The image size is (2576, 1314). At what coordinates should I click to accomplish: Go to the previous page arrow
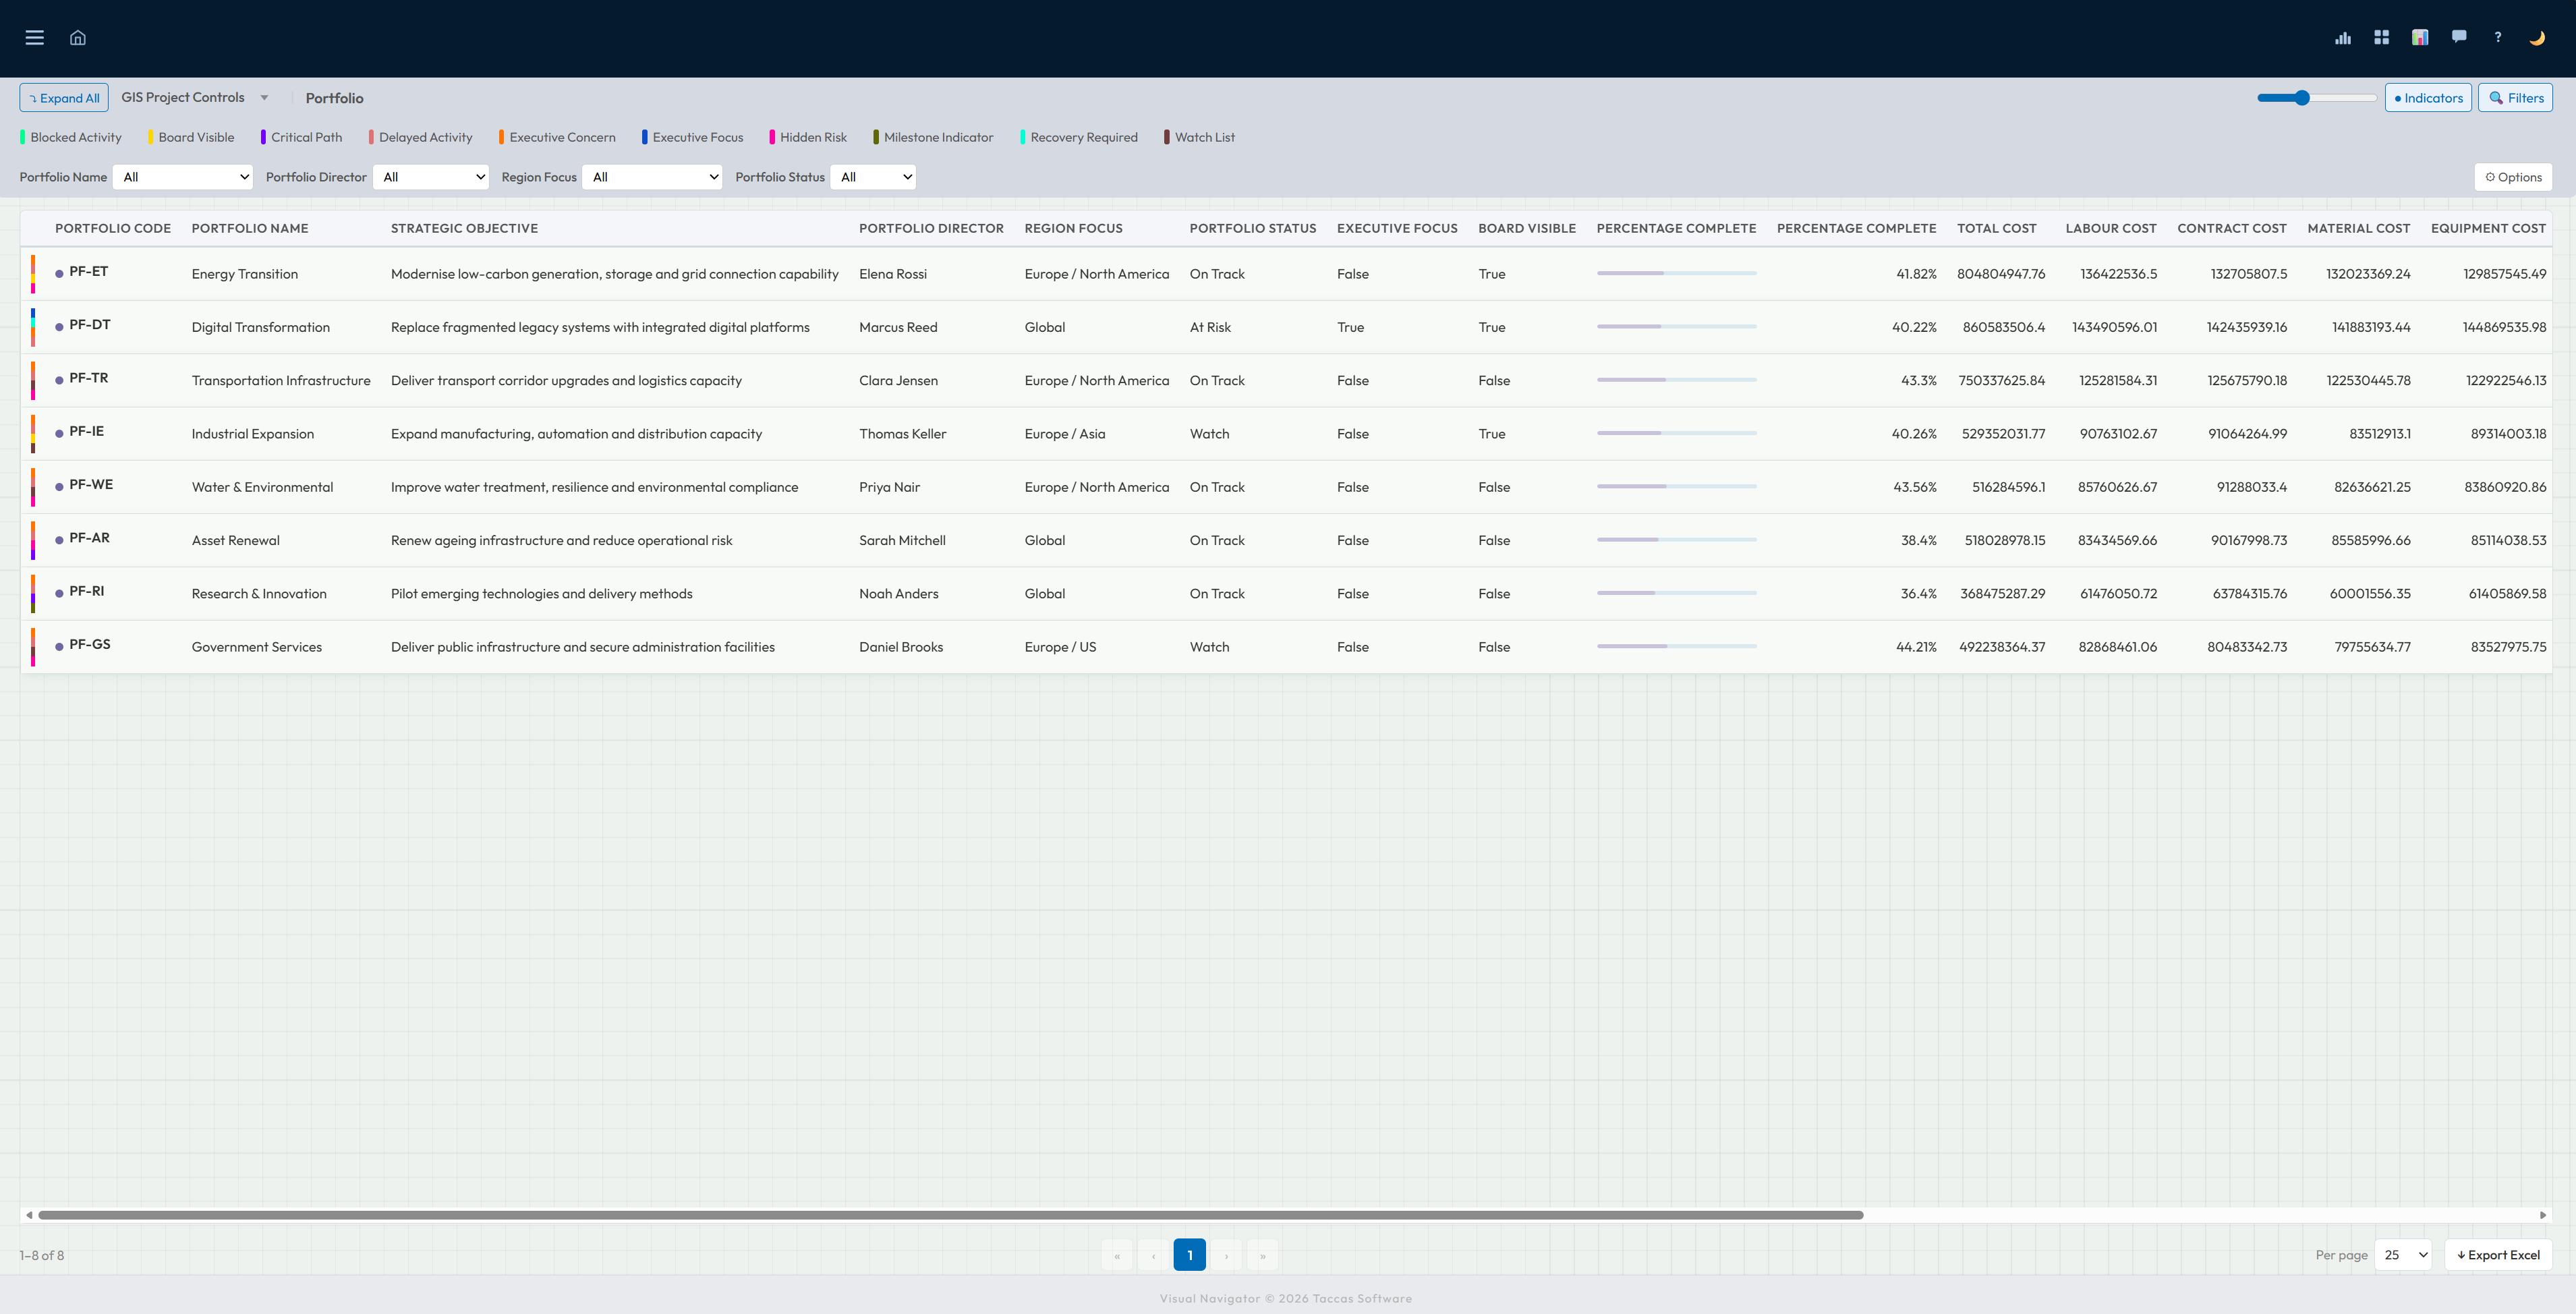pyautogui.click(x=1153, y=1255)
